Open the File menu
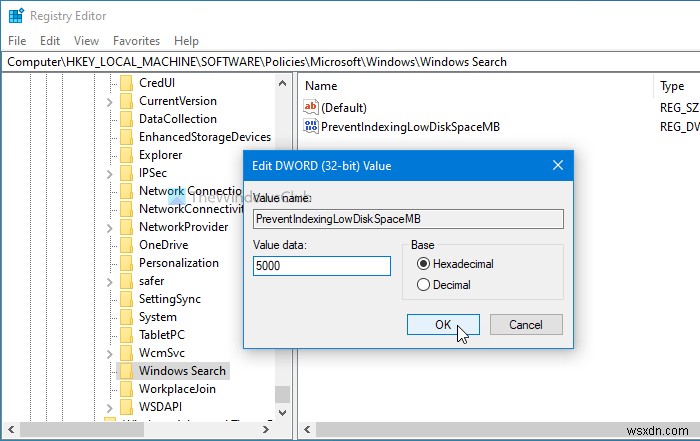The image size is (700, 441). click(x=17, y=41)
